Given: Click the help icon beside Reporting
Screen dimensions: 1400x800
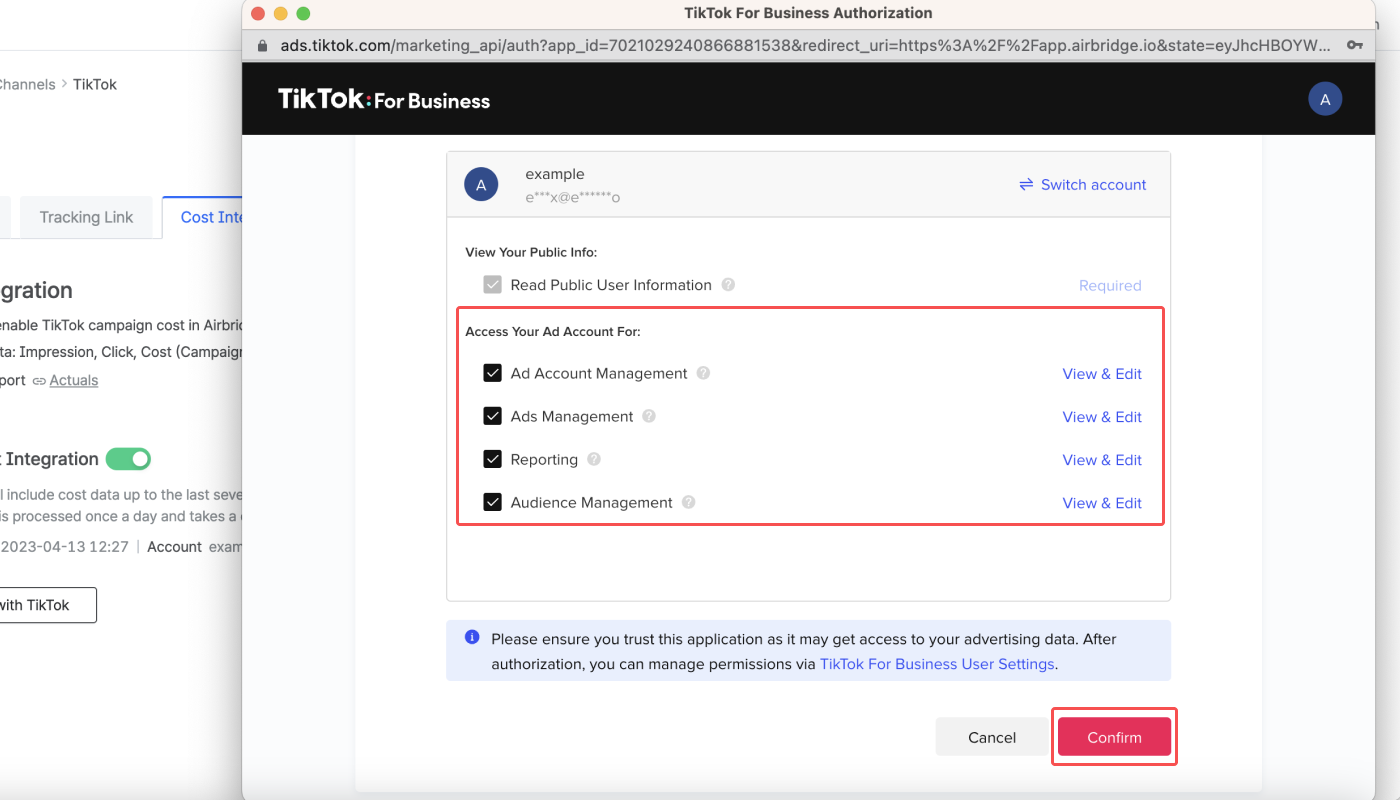Looking at the screenshot, I should pyautogui.click(x=594, y=459).
